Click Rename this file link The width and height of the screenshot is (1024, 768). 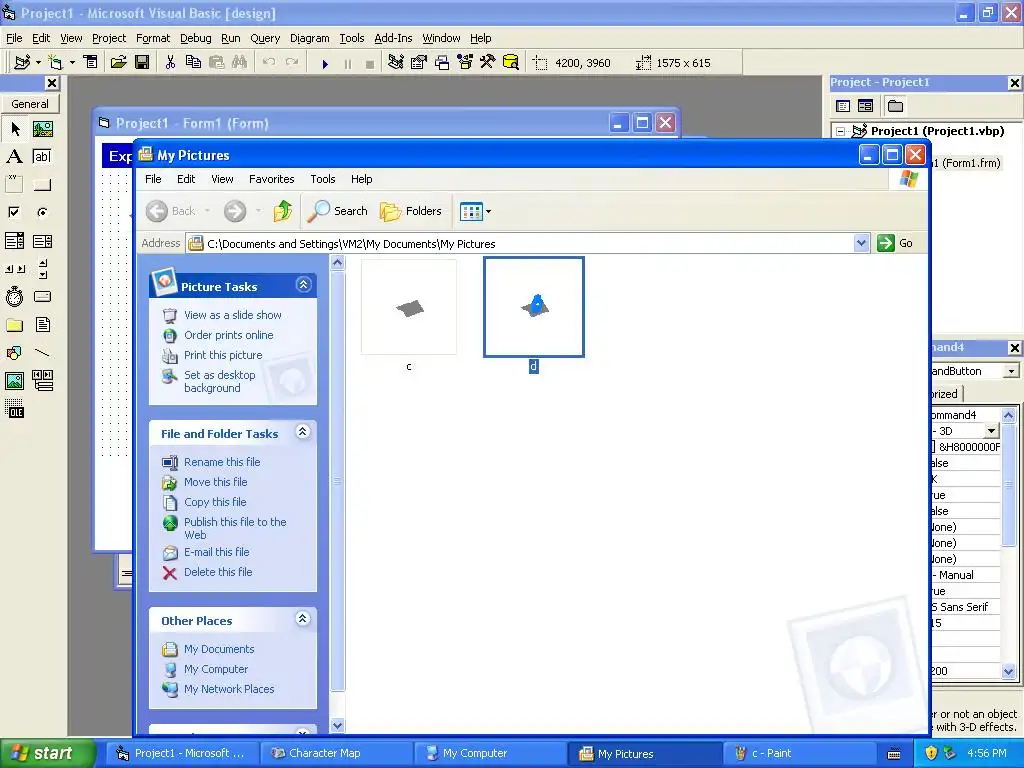tap(222, 462)
